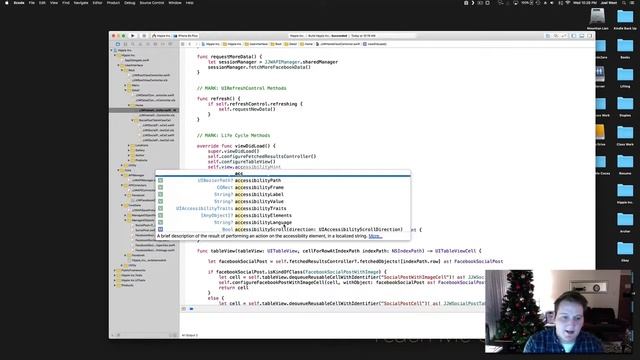Open the Navigate menu

(81, 3)
